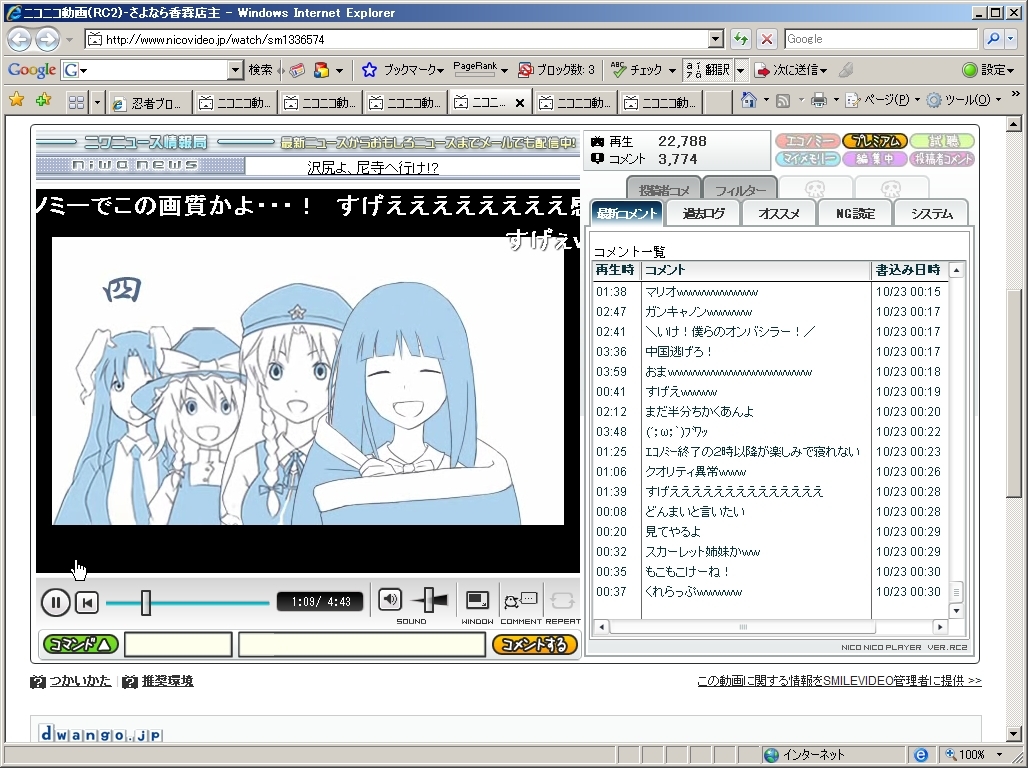
Task: Open the 推奨環境 link
Action: (x=167, y=681)
